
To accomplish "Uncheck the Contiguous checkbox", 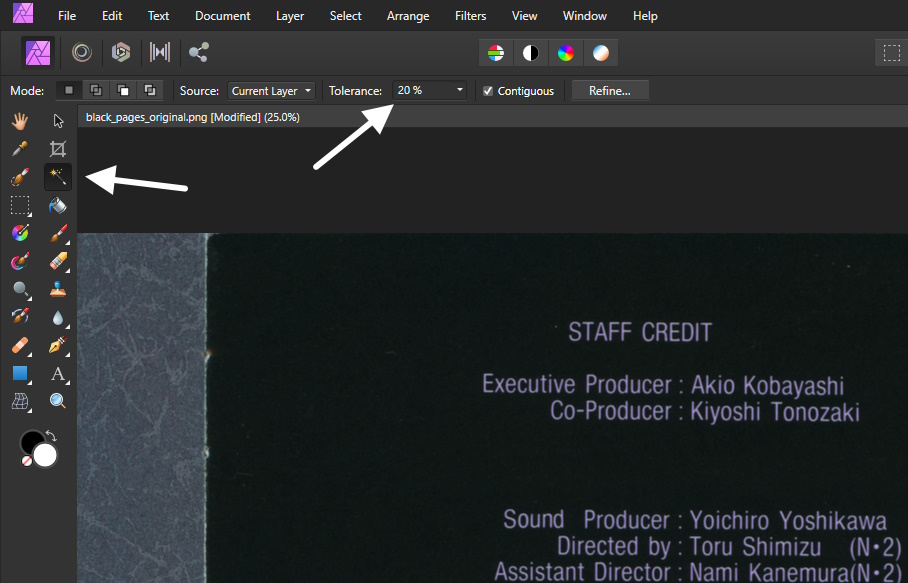I will coord(488,91).
